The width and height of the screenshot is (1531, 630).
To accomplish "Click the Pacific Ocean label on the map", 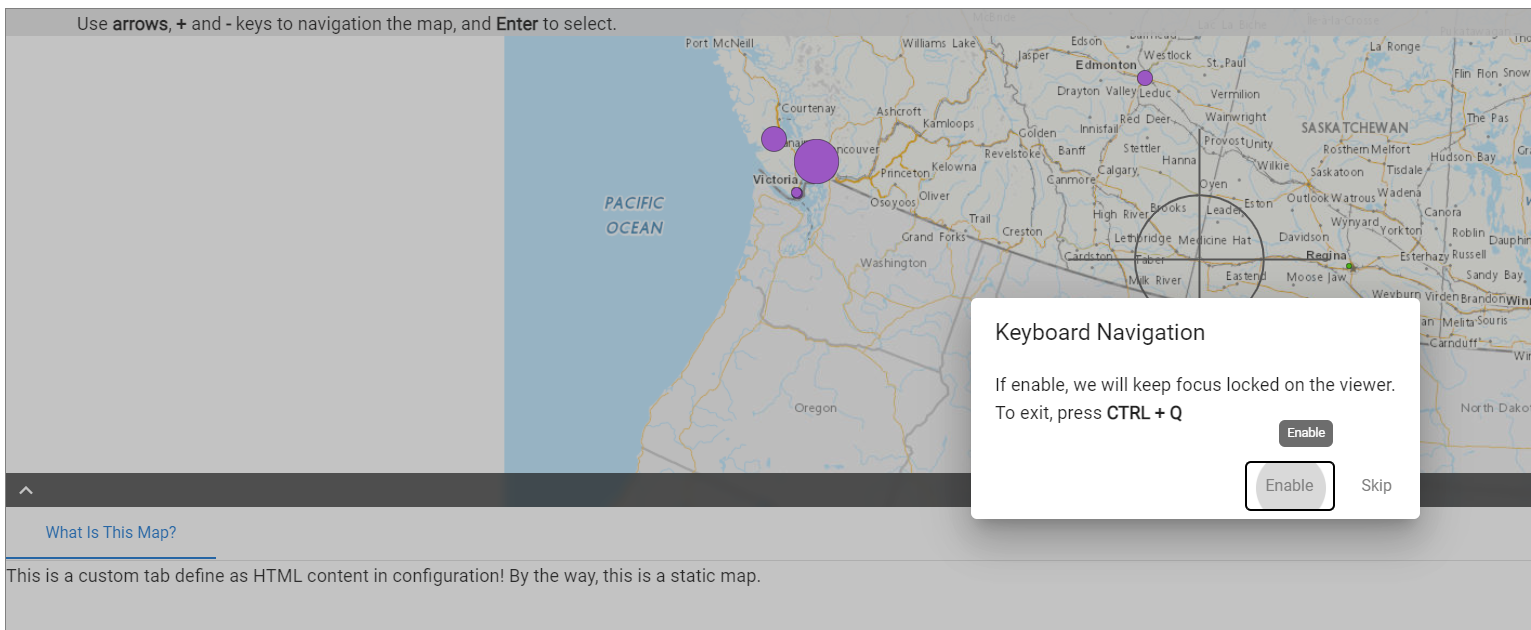I will coord(633,215).
